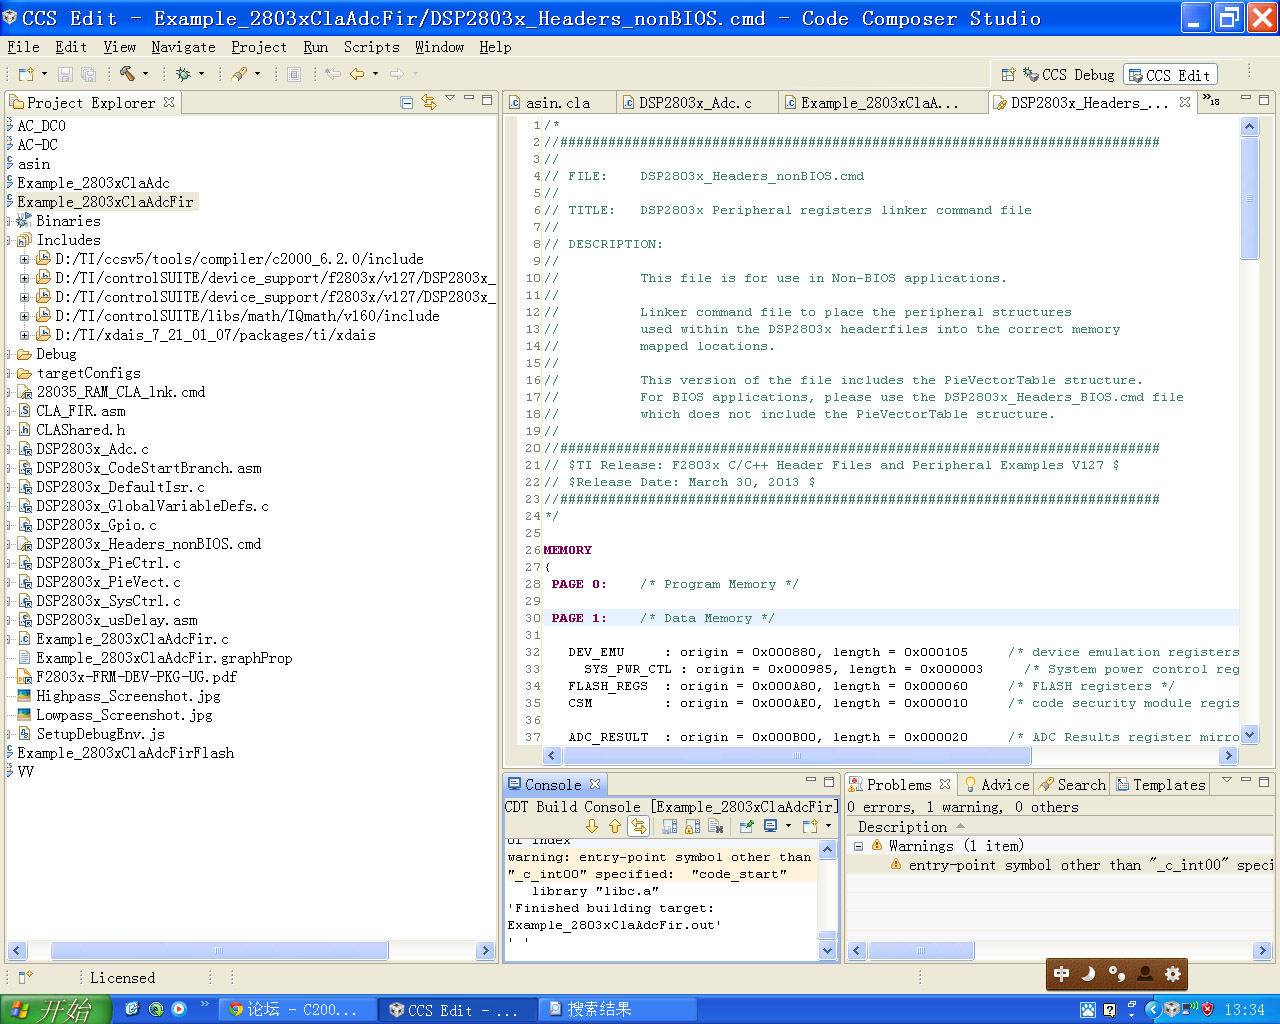Screen dimensions: 1280x1024
Task: Switch to CCS Debug perspective
Action: click(x=1067, y=75)
